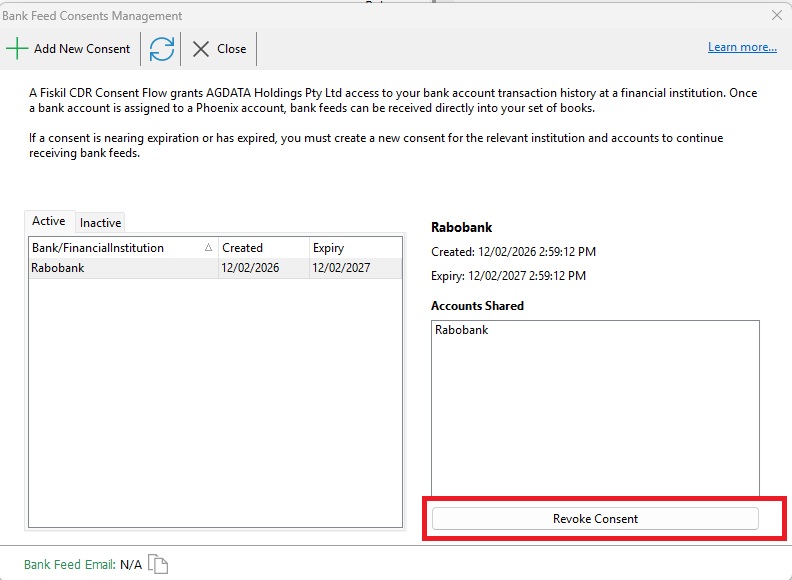The image size is (792, 580).
Task: Open the Learn more... link
Action: pyautogui.click(x=742, y=47)
